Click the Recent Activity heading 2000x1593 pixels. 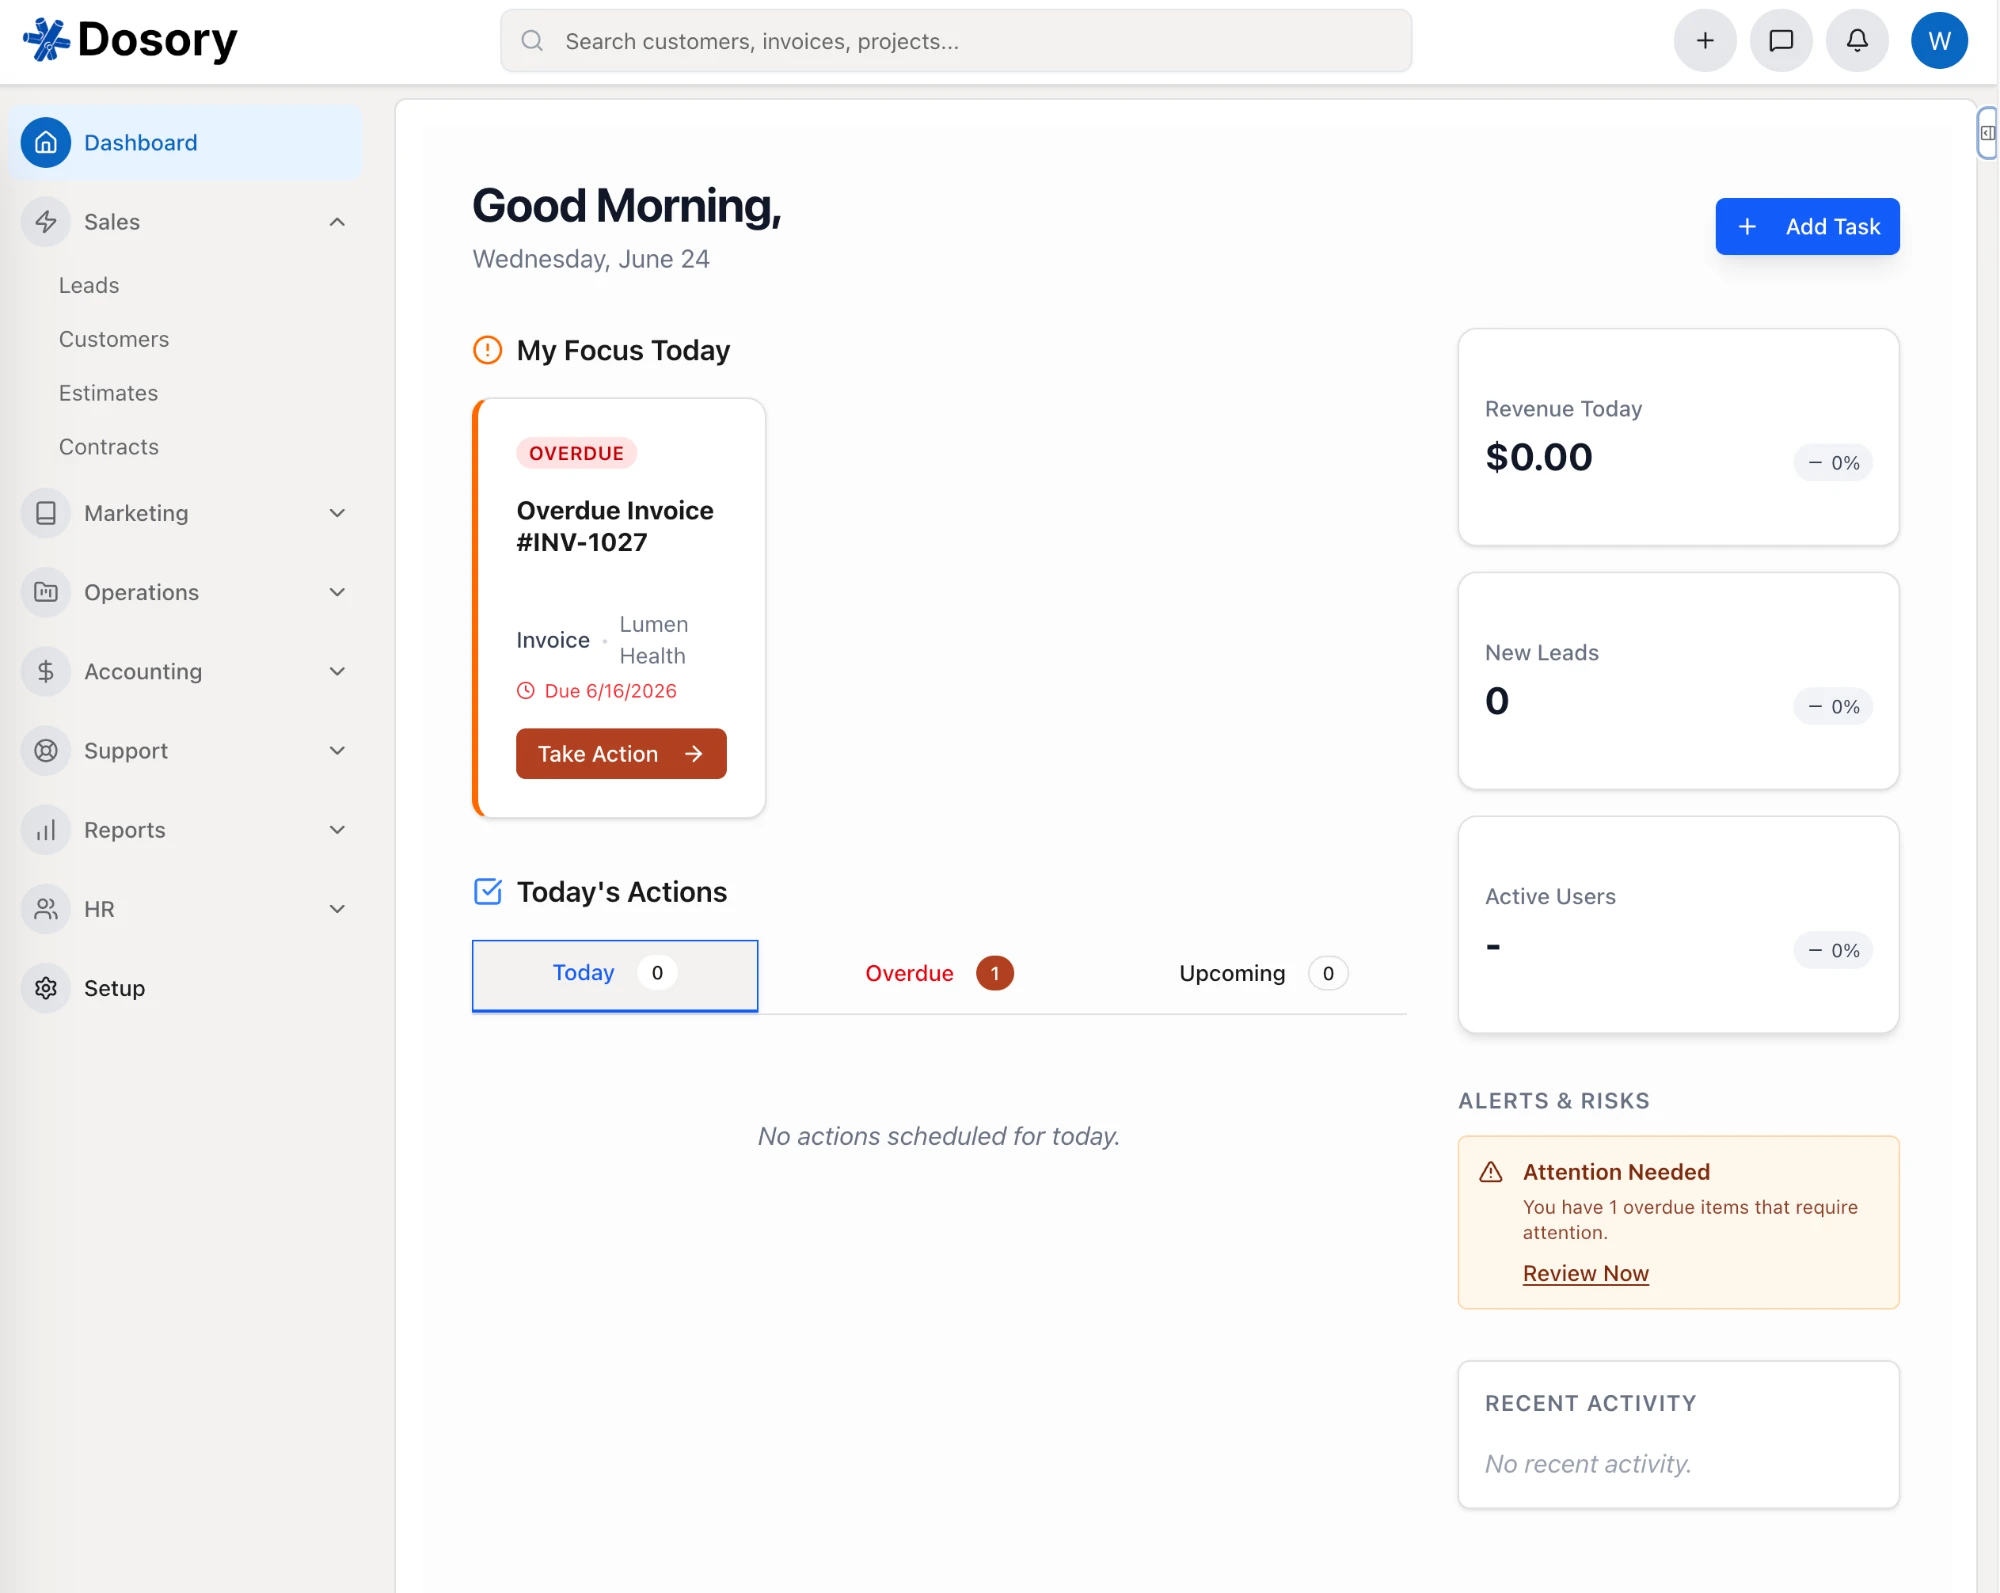[x=1590, y=1403]
